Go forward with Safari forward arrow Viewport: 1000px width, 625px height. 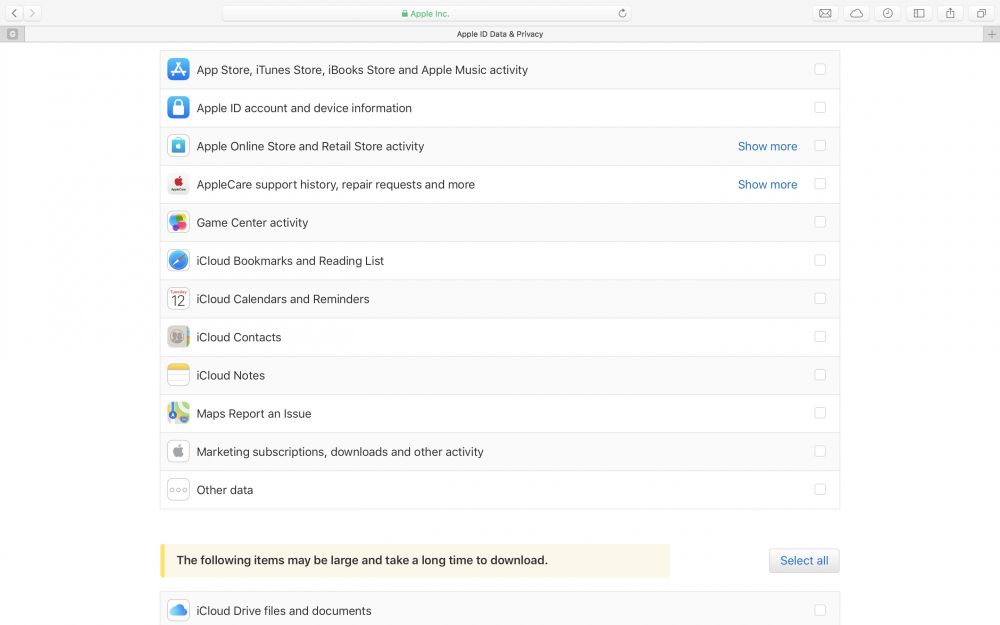(x=32, y=13)
